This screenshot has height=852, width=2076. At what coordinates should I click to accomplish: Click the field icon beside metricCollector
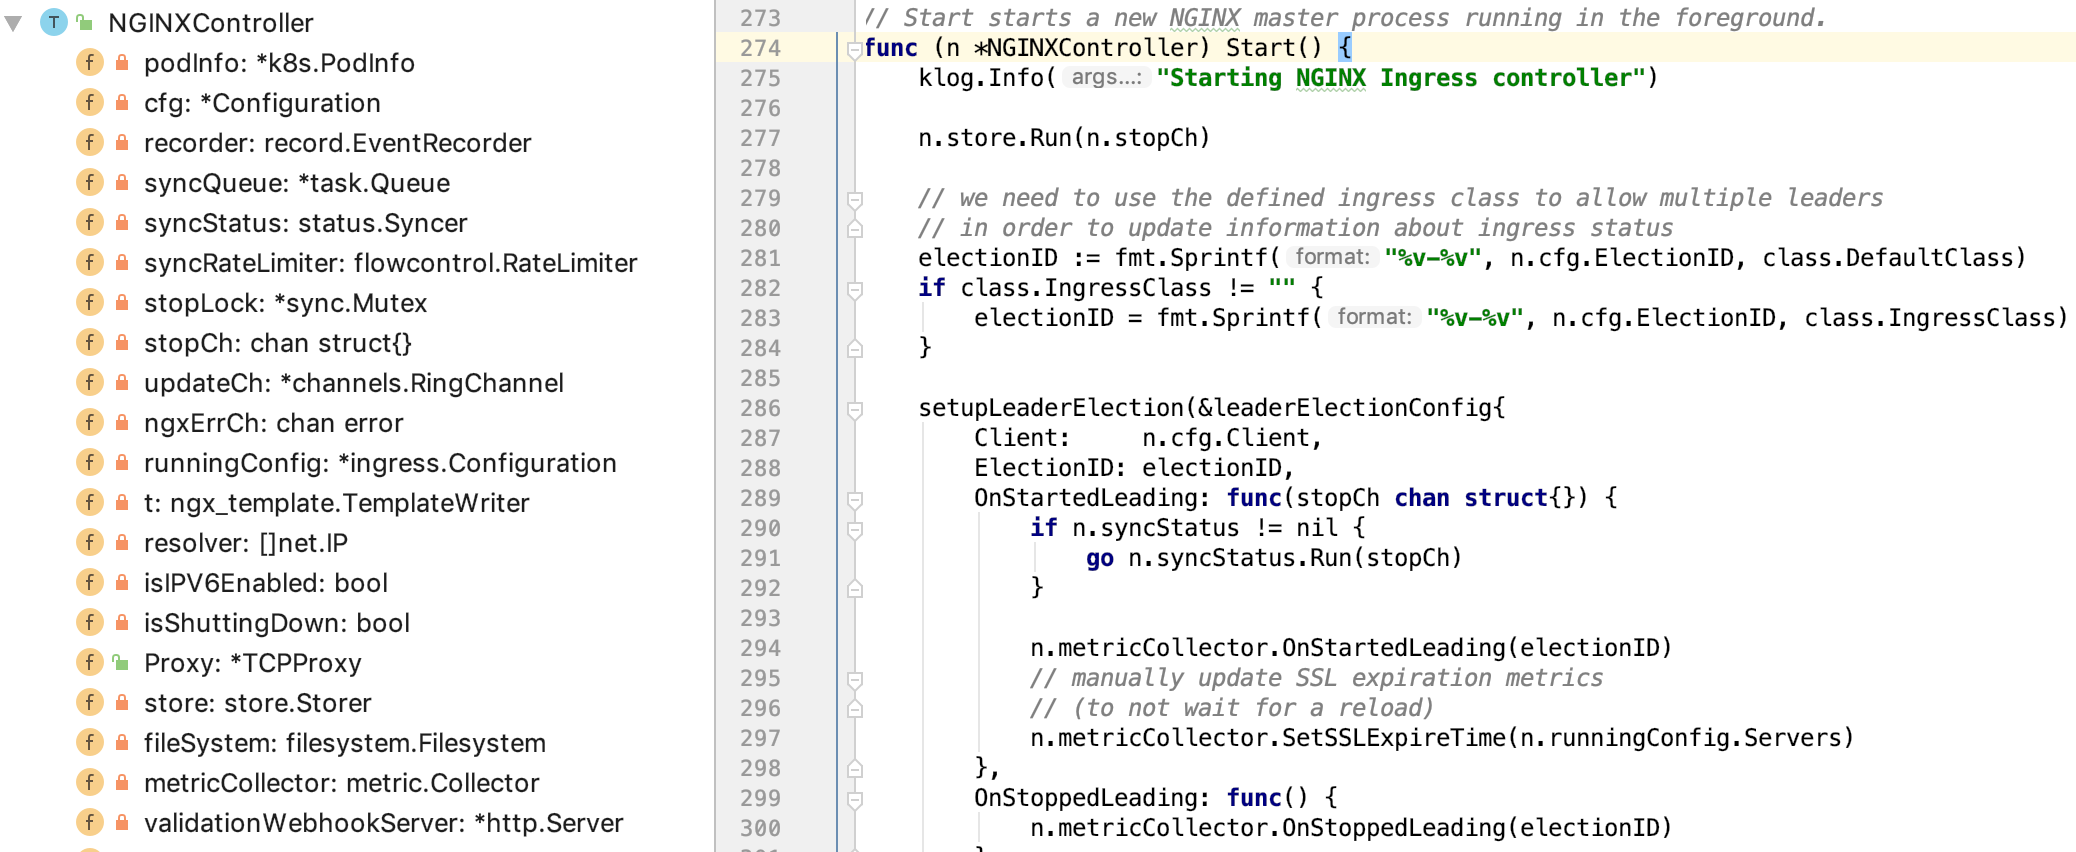(x=90, y=783)
